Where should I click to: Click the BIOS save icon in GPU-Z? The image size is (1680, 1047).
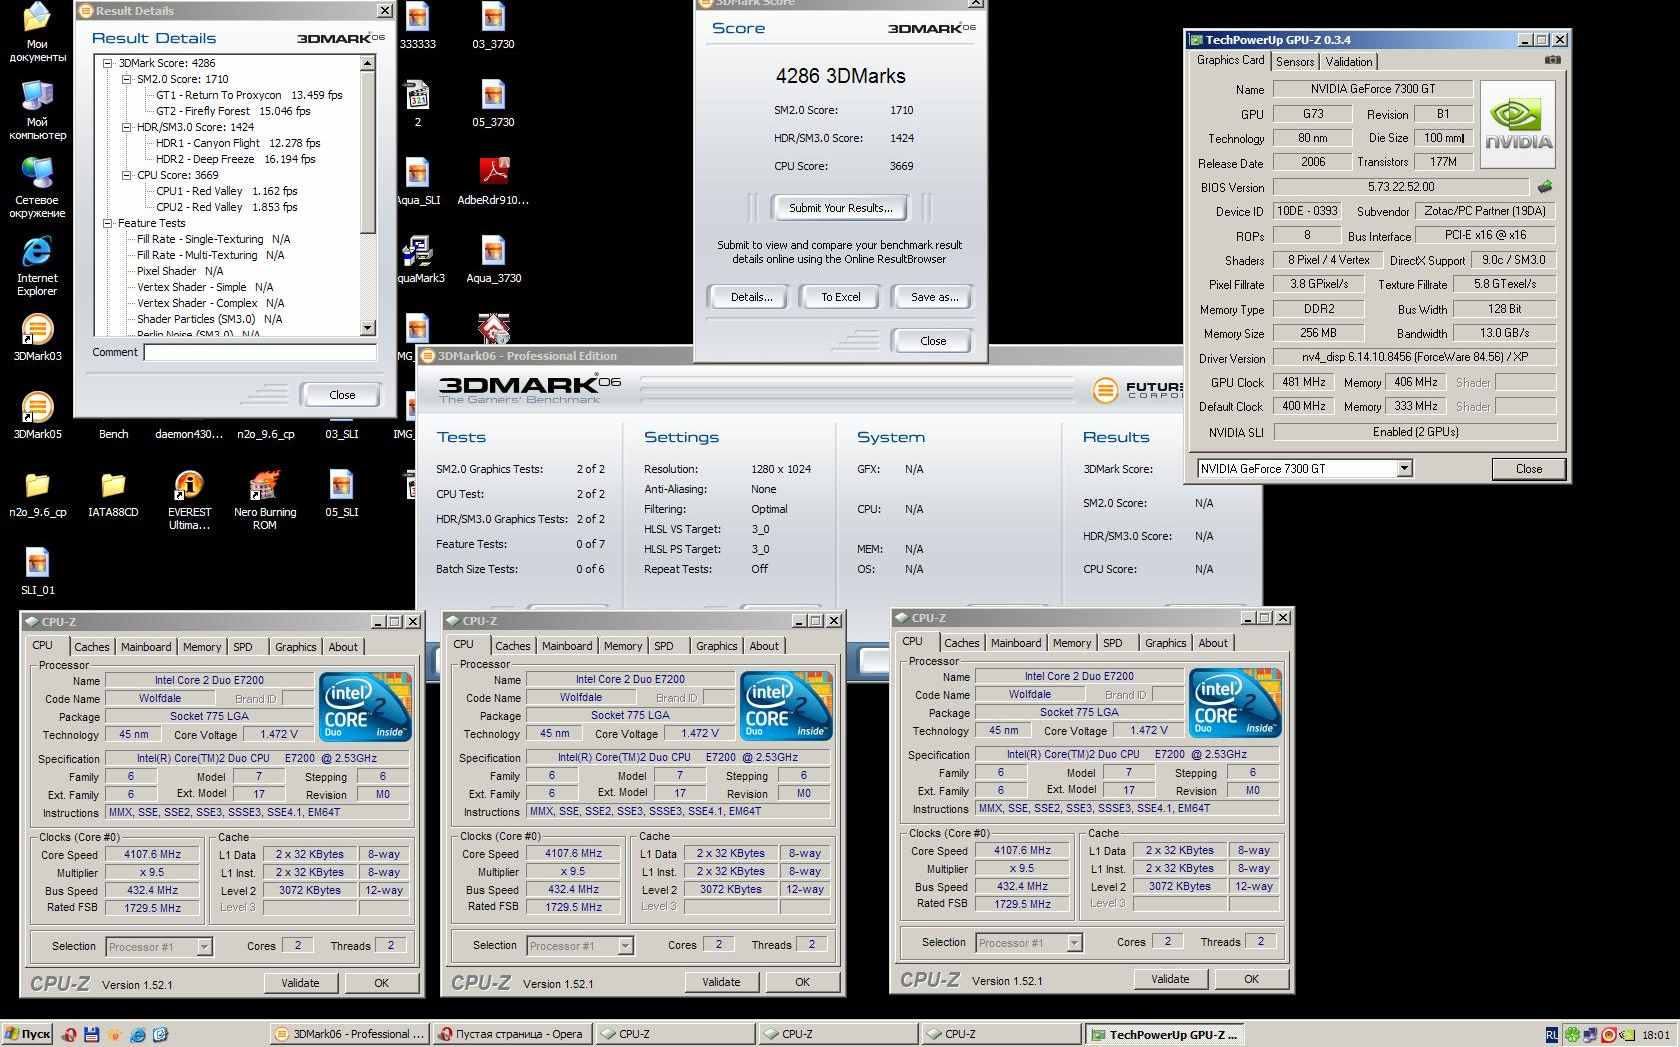point(1545,187)
